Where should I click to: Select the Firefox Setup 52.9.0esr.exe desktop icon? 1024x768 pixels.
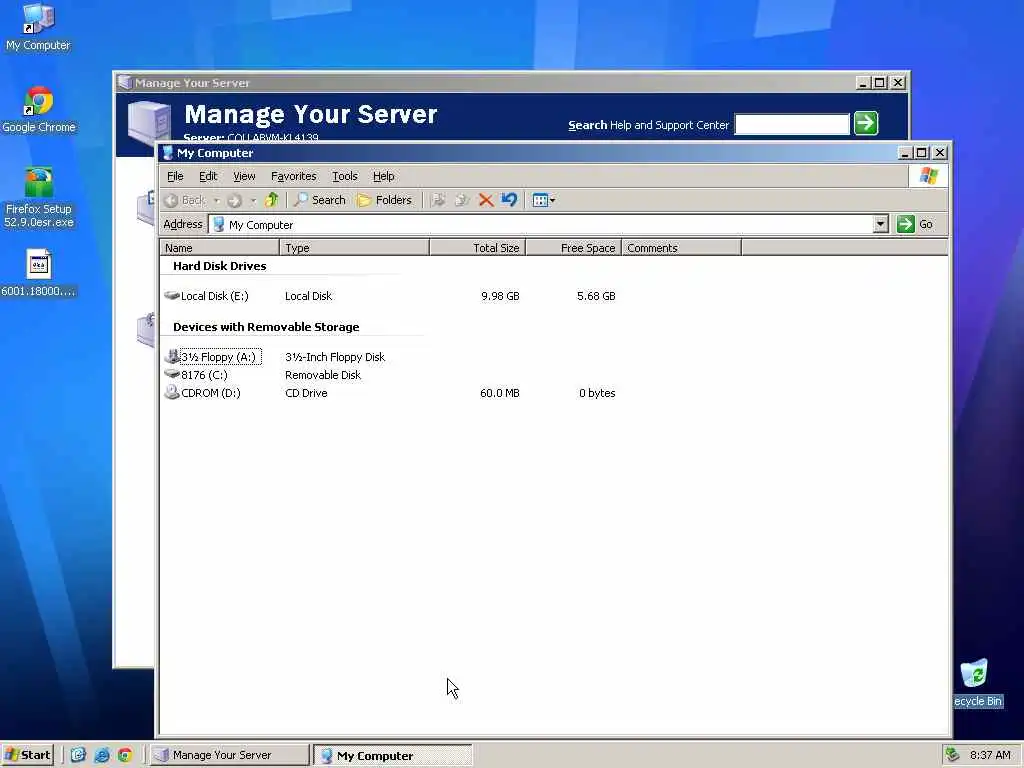point(39,197)
